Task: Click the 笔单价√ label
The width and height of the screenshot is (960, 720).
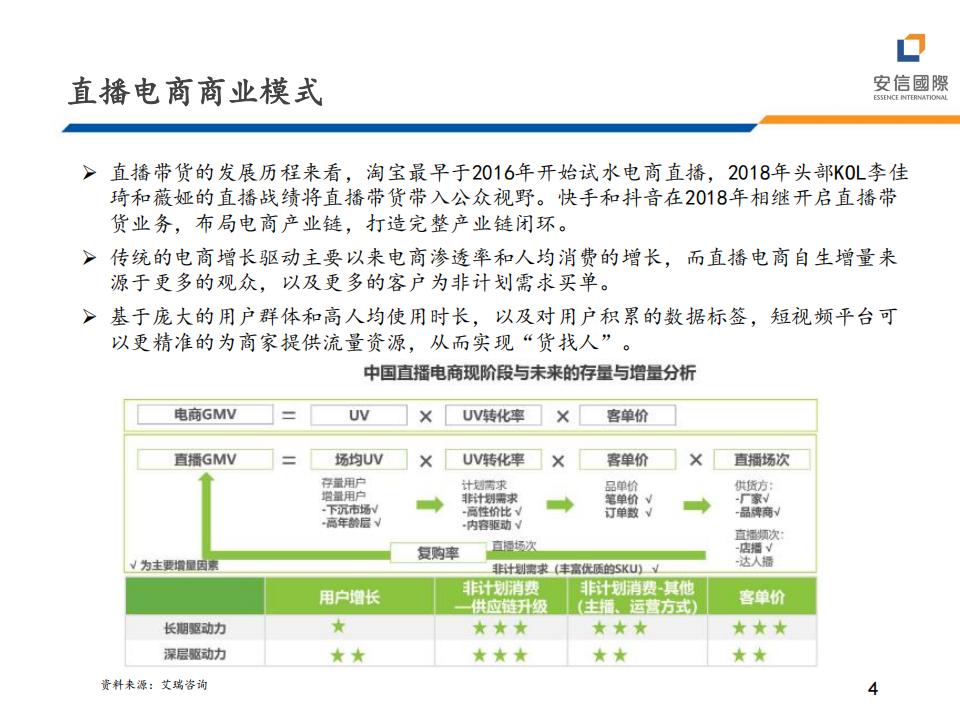Action: pos(629,499)
